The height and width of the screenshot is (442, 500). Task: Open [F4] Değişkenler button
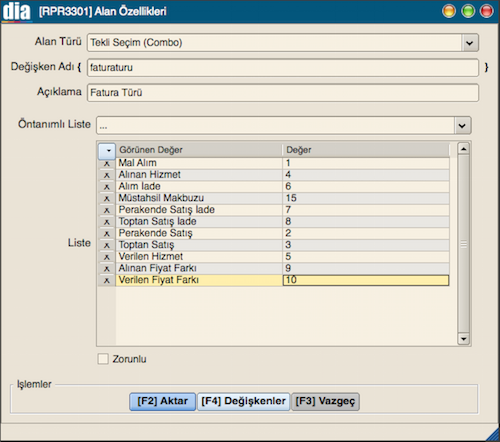coord(244,401)
